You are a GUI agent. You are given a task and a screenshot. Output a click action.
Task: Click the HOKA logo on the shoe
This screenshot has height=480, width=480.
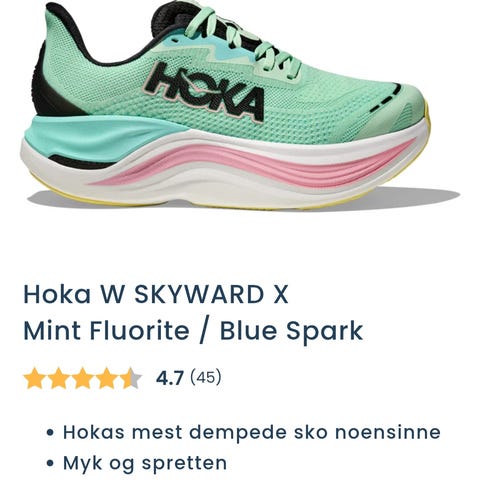[x=206, y=92]
